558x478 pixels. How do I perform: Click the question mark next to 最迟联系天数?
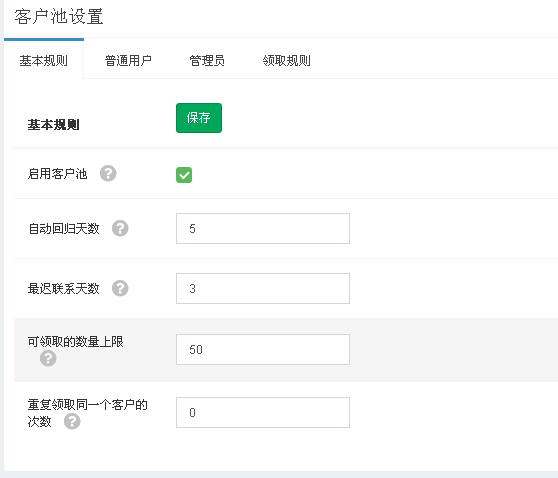[x=120, y=288]
